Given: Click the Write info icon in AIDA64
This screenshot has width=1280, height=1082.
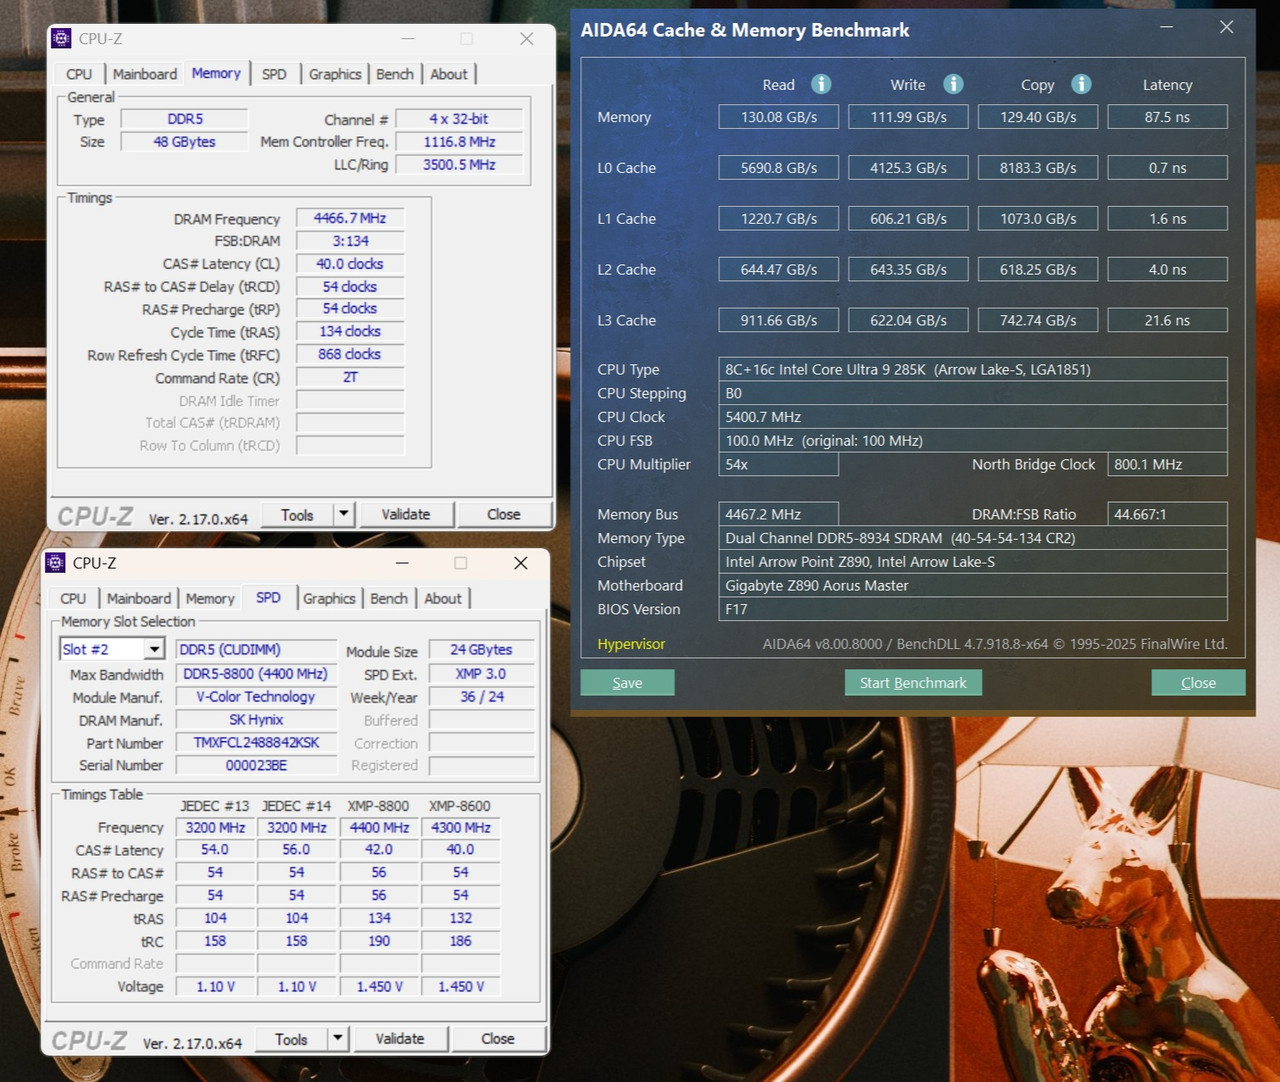Looking at the screenshot, I should [953, 84].
